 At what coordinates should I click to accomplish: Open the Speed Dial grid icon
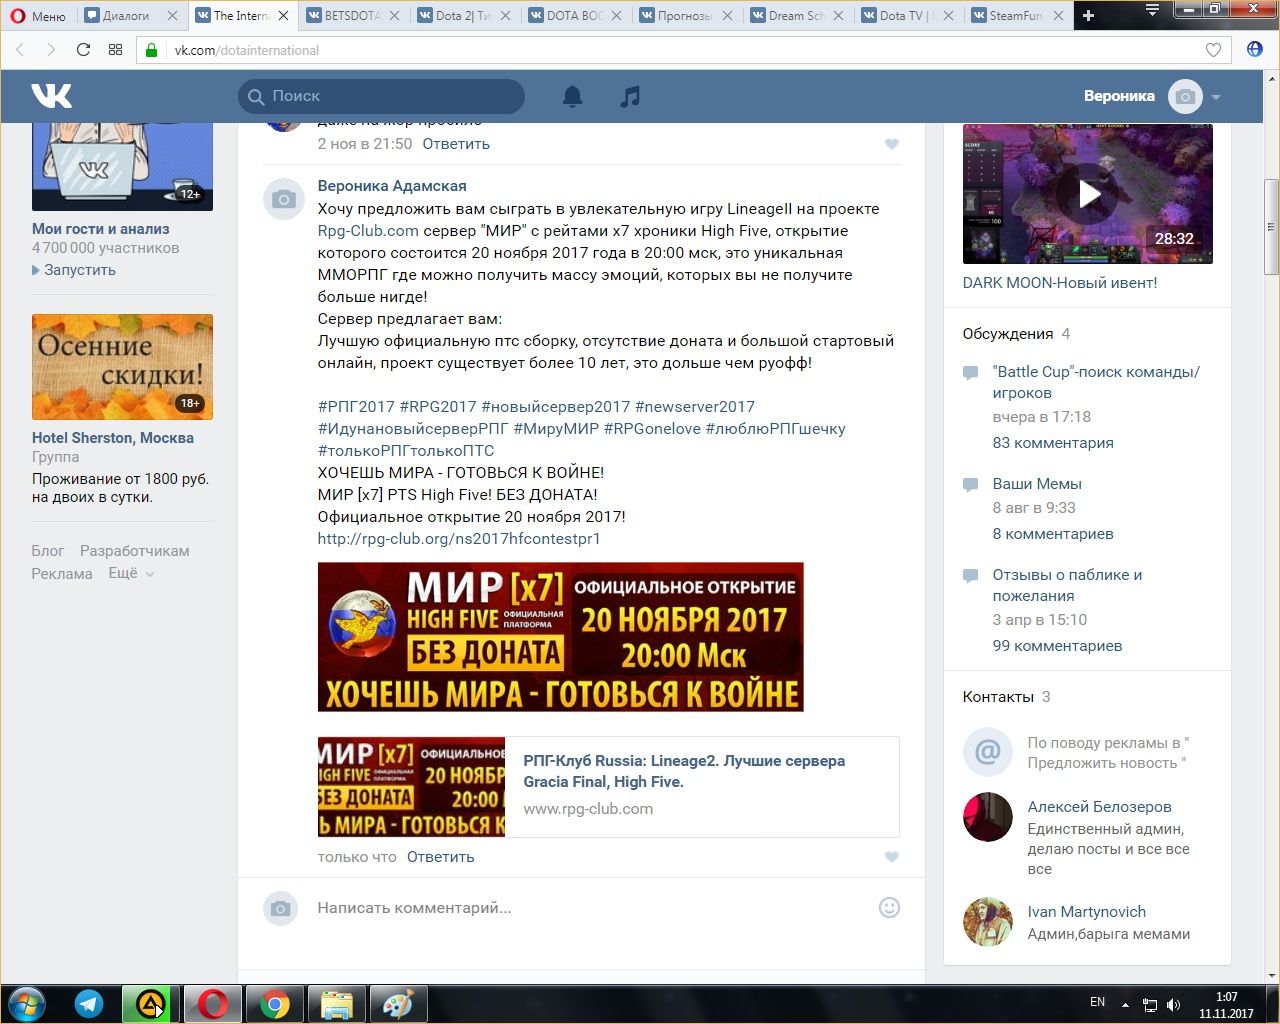[x=115, y=50]
